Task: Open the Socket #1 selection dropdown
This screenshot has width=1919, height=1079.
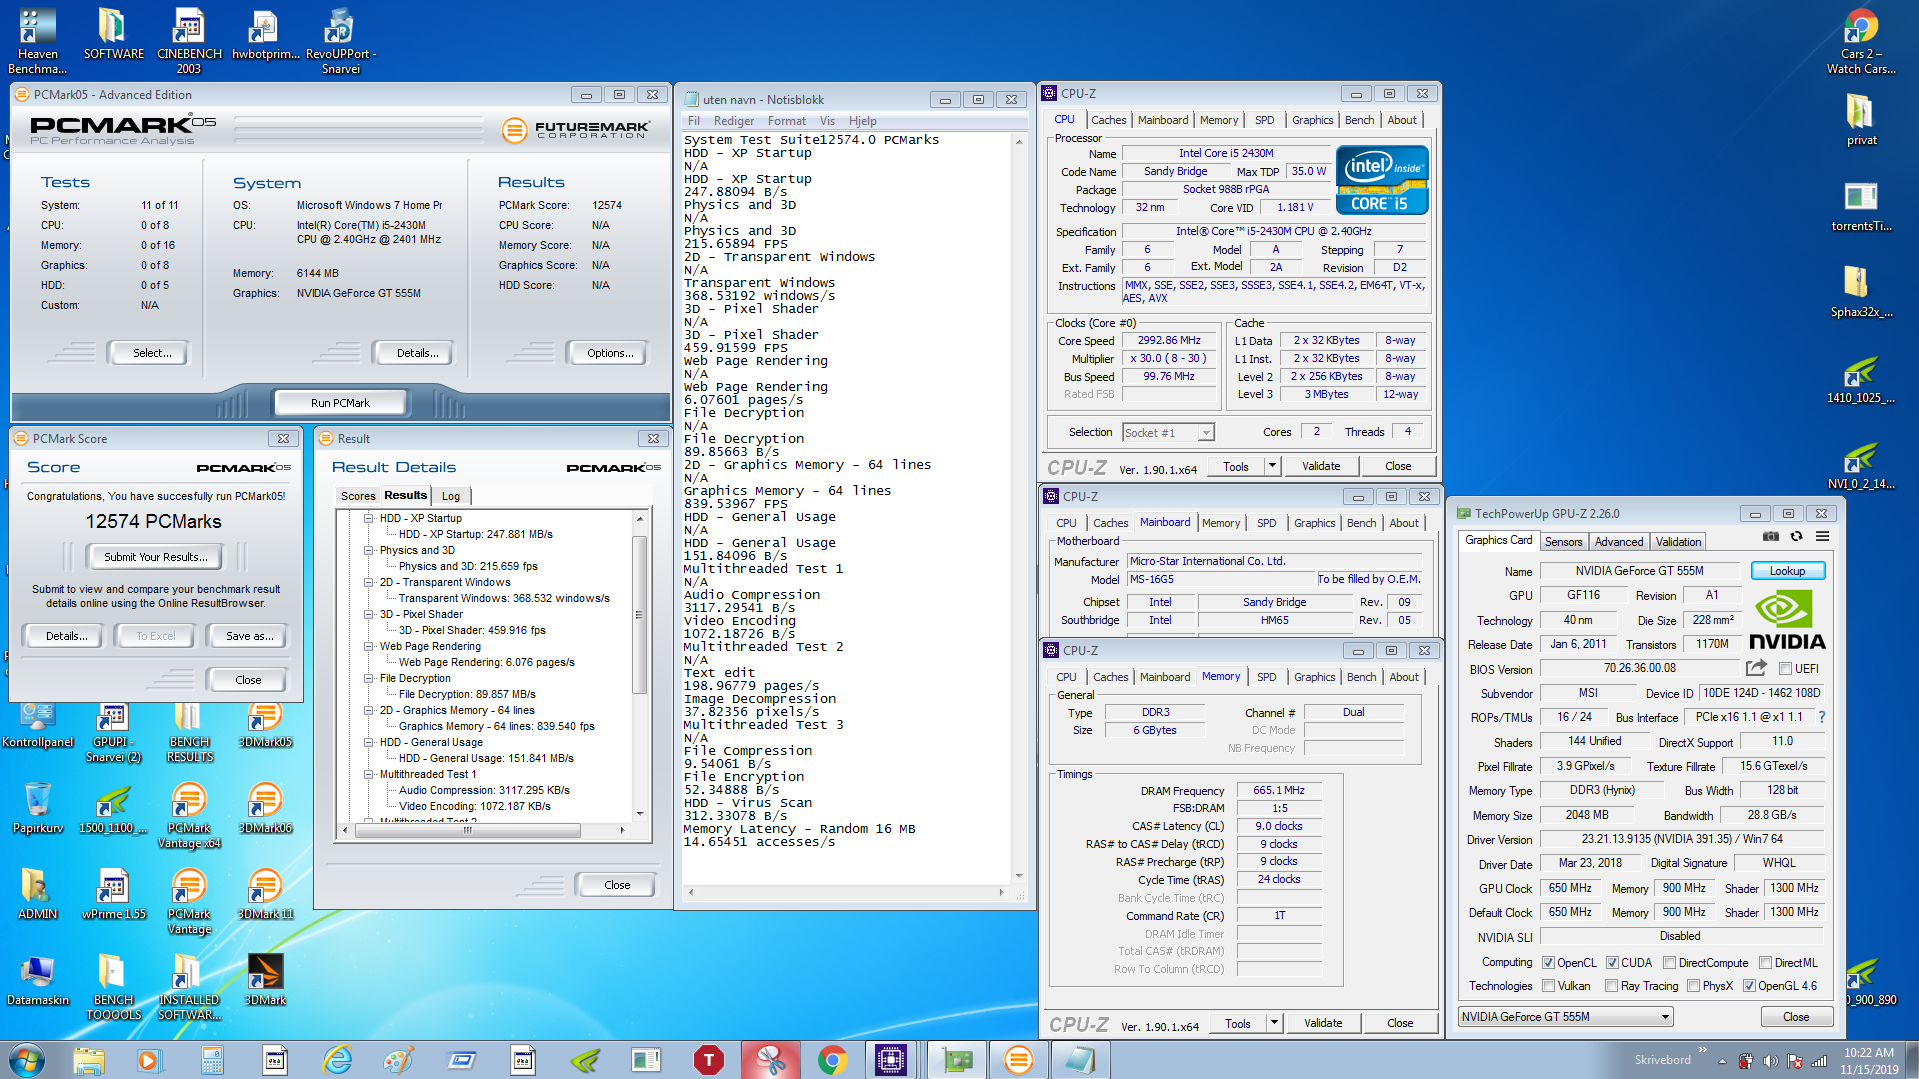Action: (1168, 433)
